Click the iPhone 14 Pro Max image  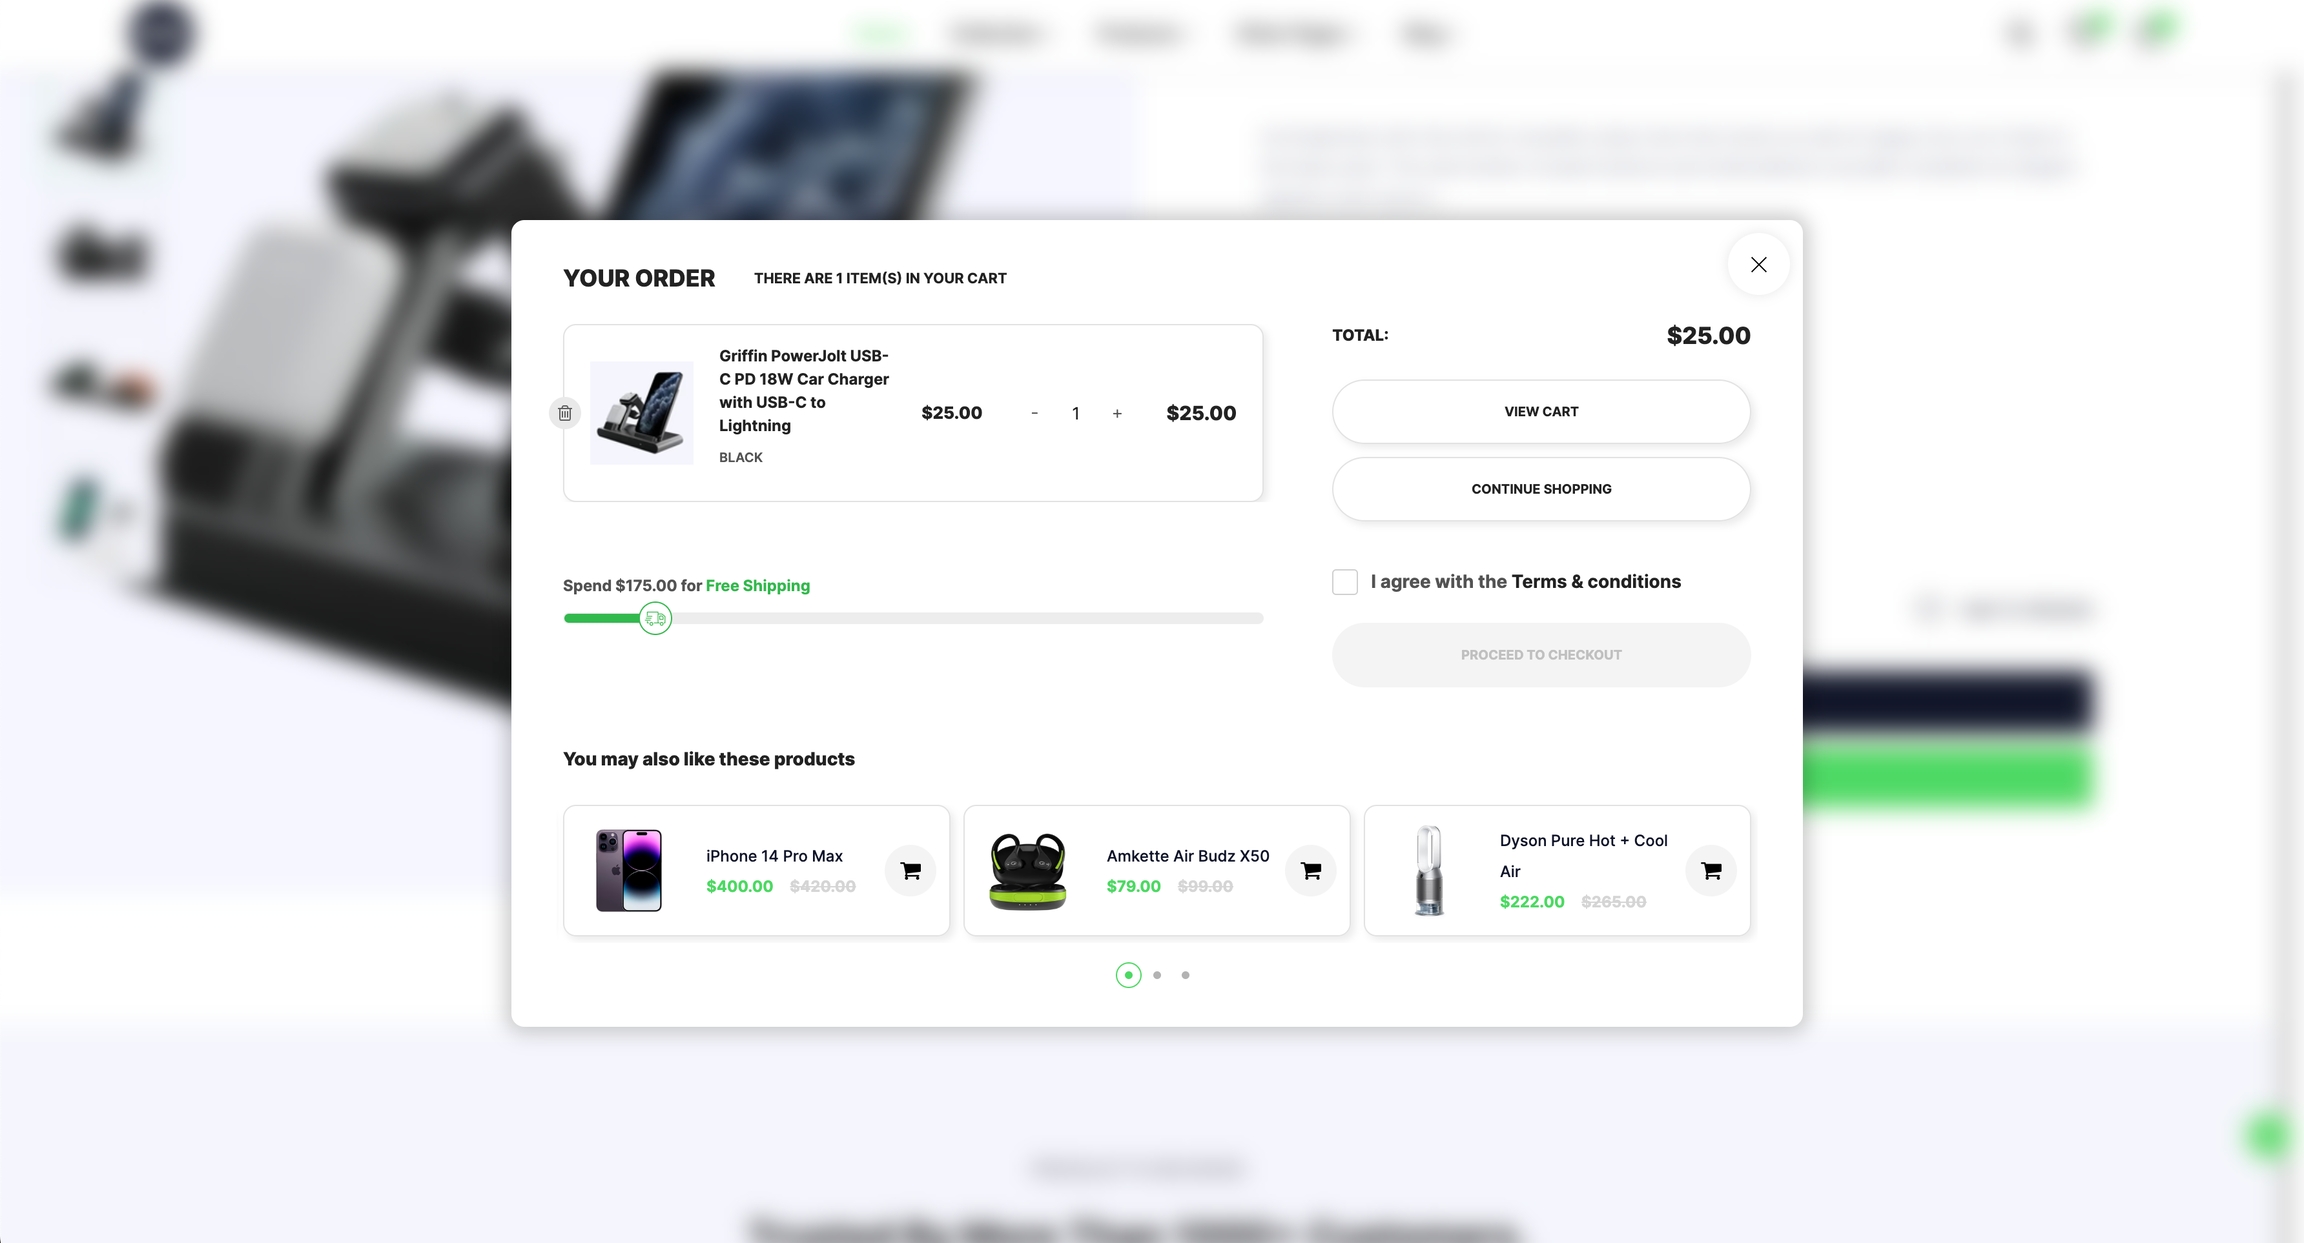pyautogui.click(x=628, y=870)
